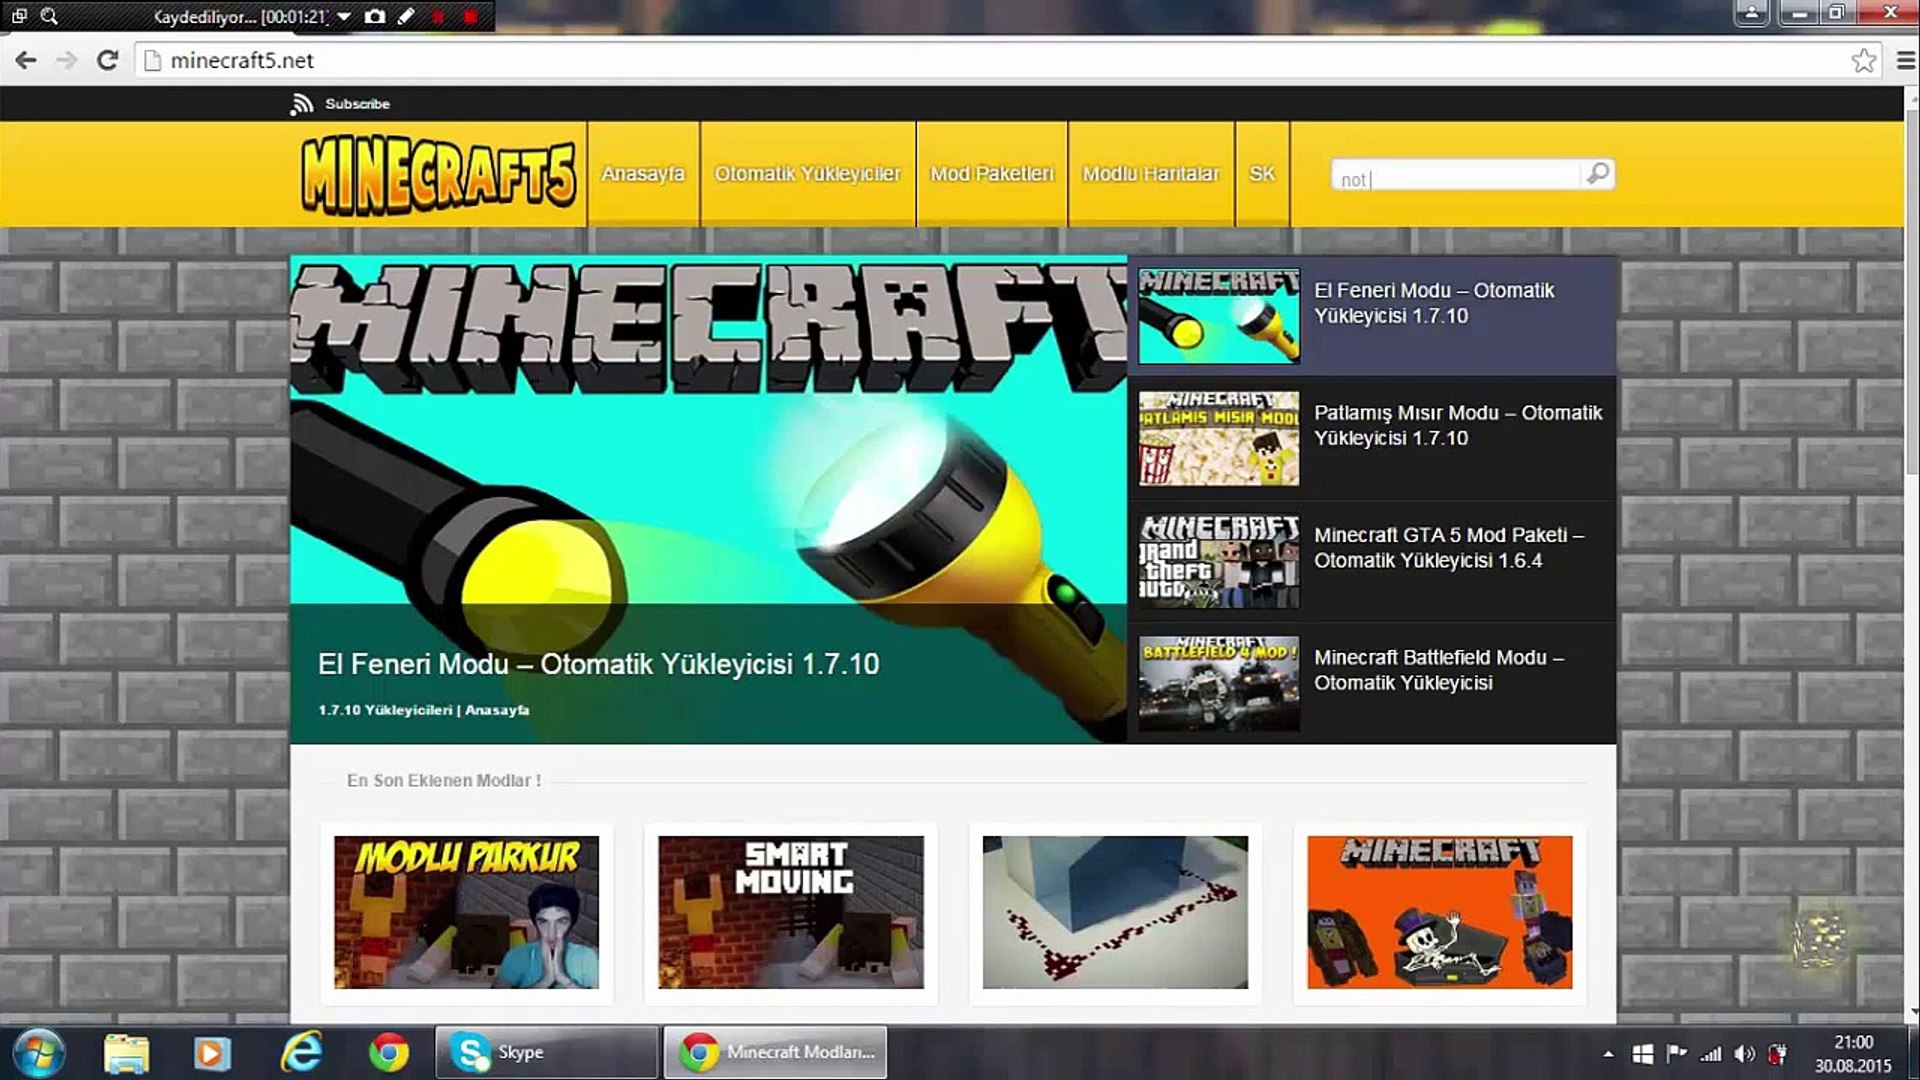Click the Windows 10 upgrade tray icon

pos(1642,1054)
